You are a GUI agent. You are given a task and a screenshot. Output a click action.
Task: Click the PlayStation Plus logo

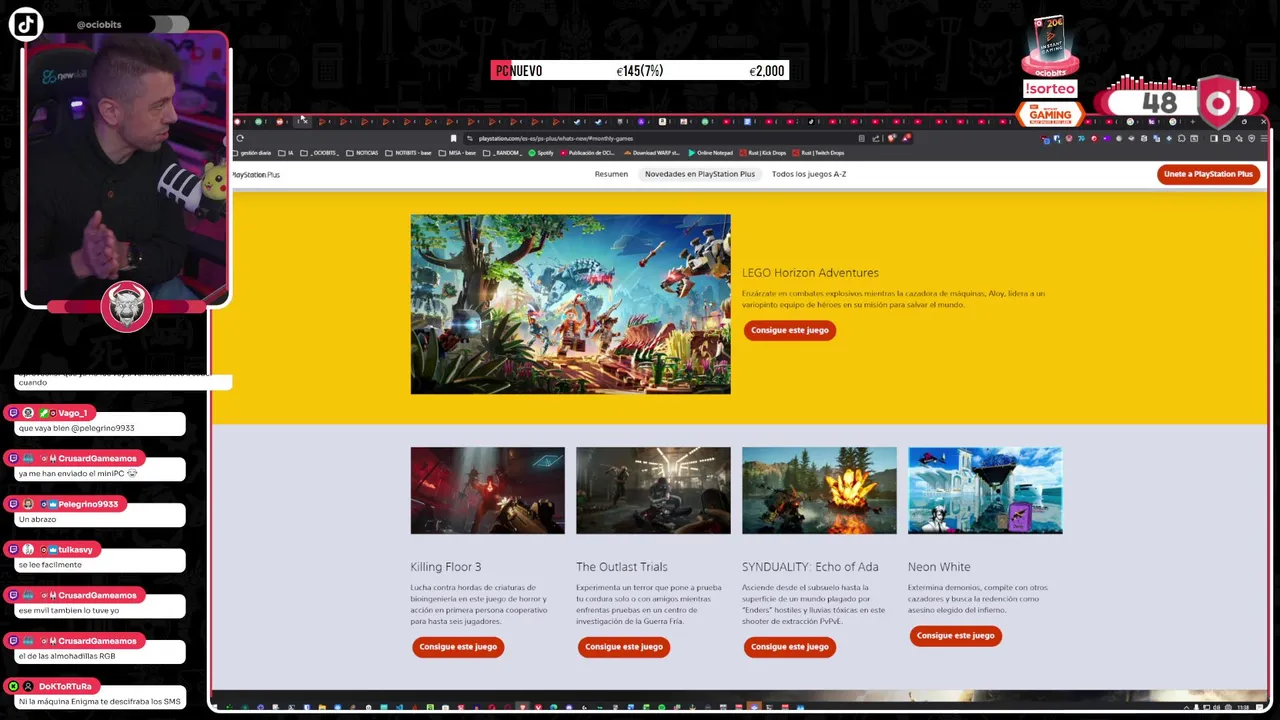click(256, 174)
